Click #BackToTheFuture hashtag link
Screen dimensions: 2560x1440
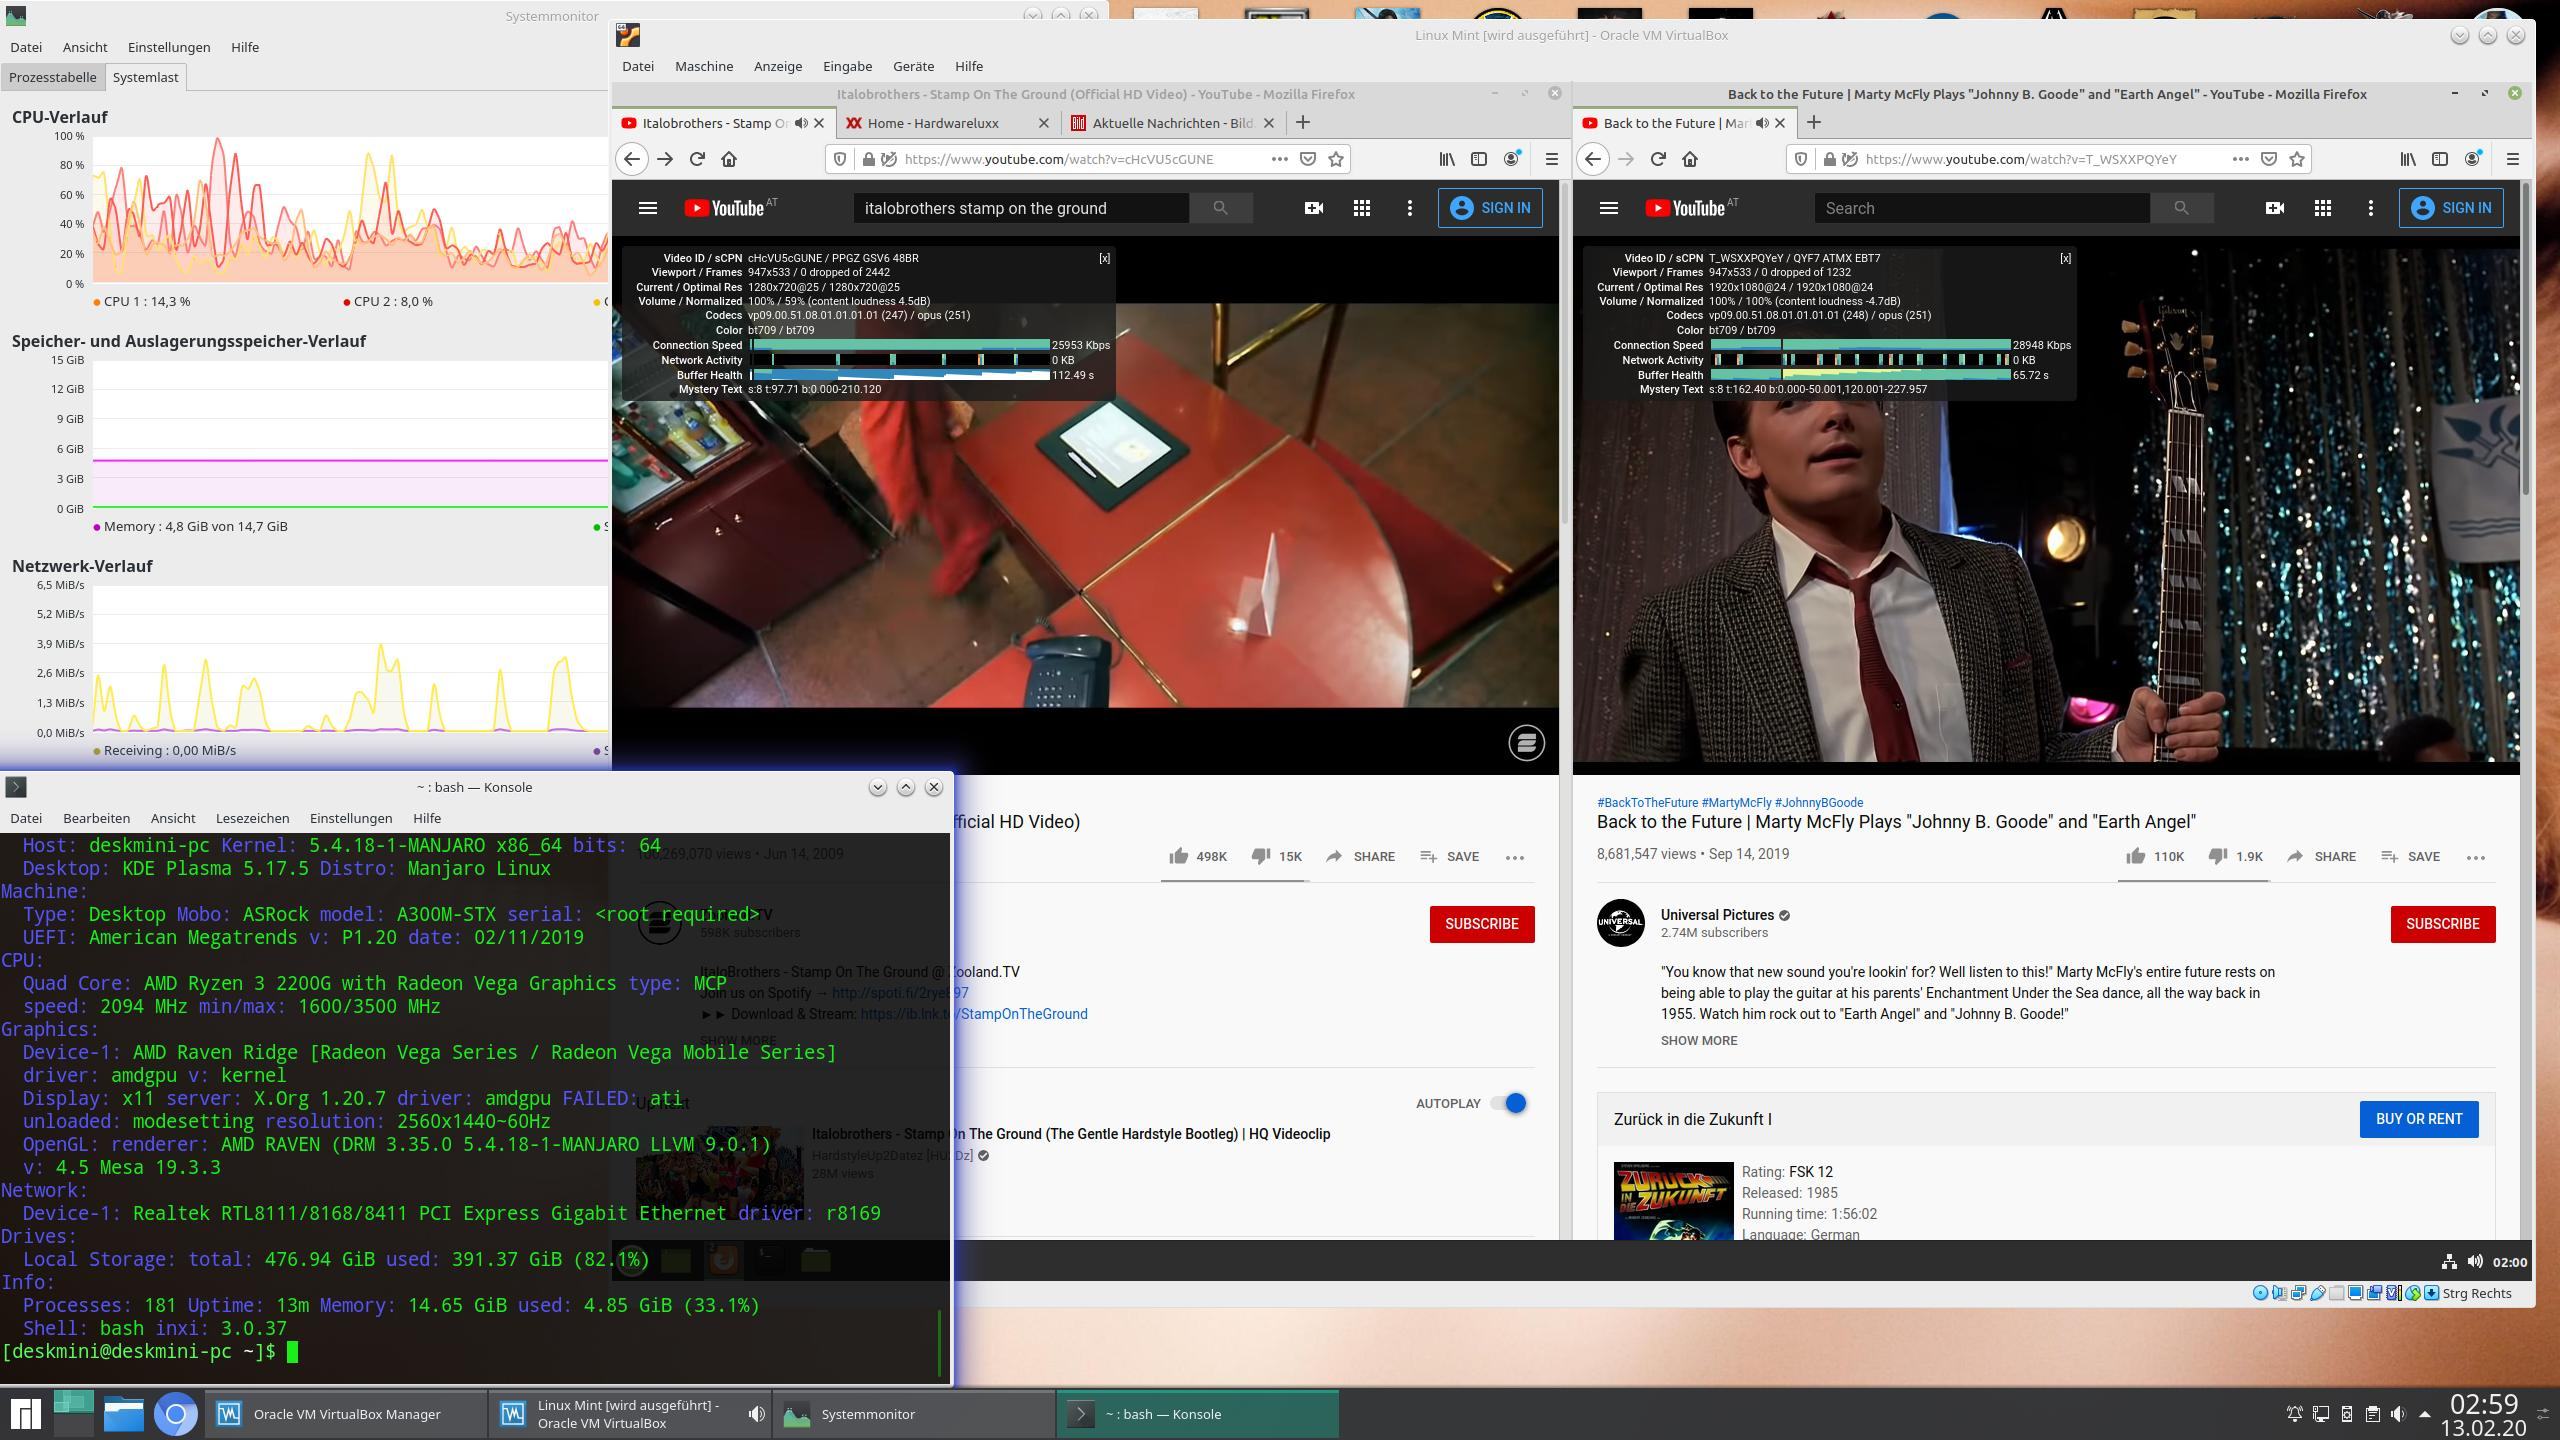(1647, 802)
